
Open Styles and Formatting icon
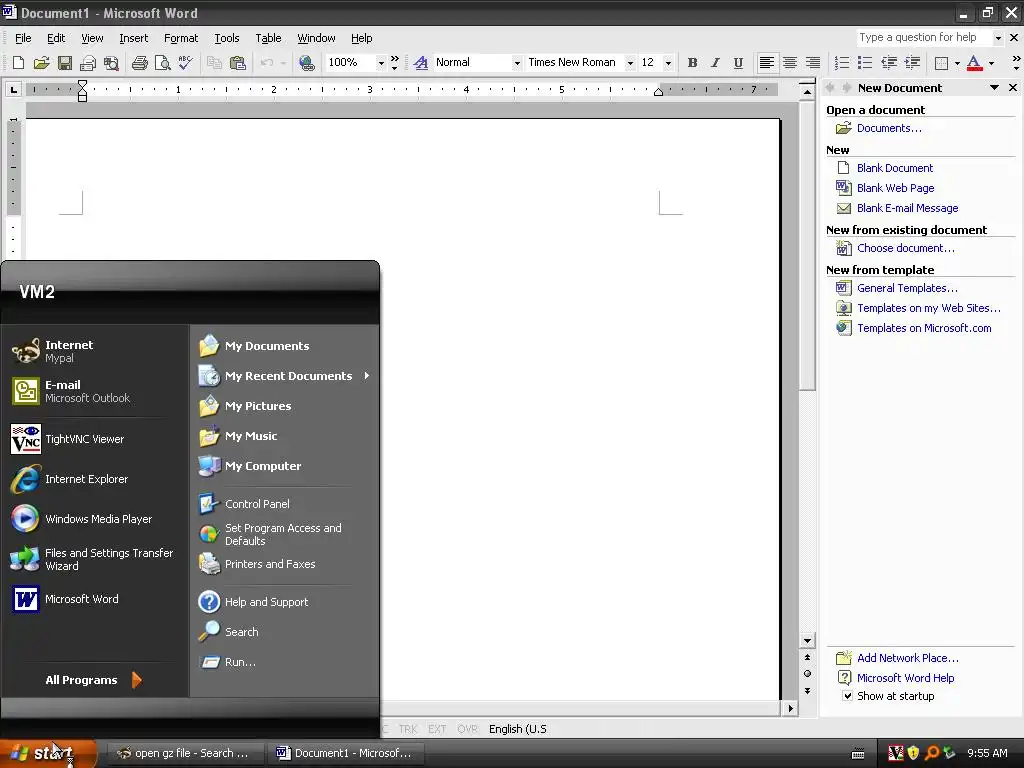[x=421, y=63]
